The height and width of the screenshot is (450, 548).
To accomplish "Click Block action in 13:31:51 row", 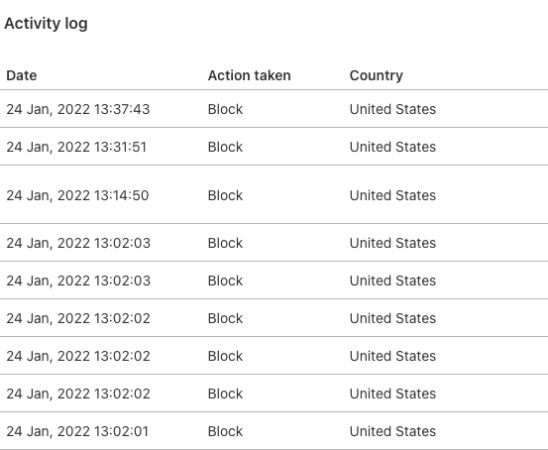I will pos(225,147).
